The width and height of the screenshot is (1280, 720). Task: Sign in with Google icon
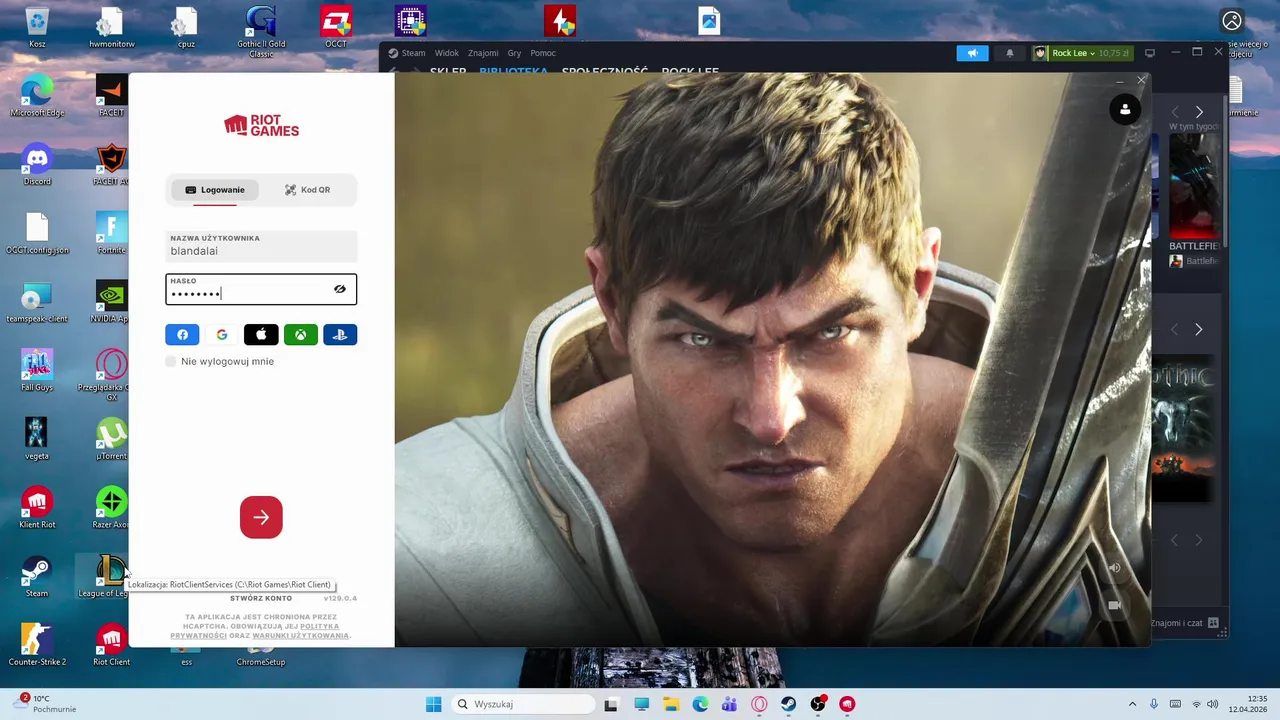click(222, 335)
